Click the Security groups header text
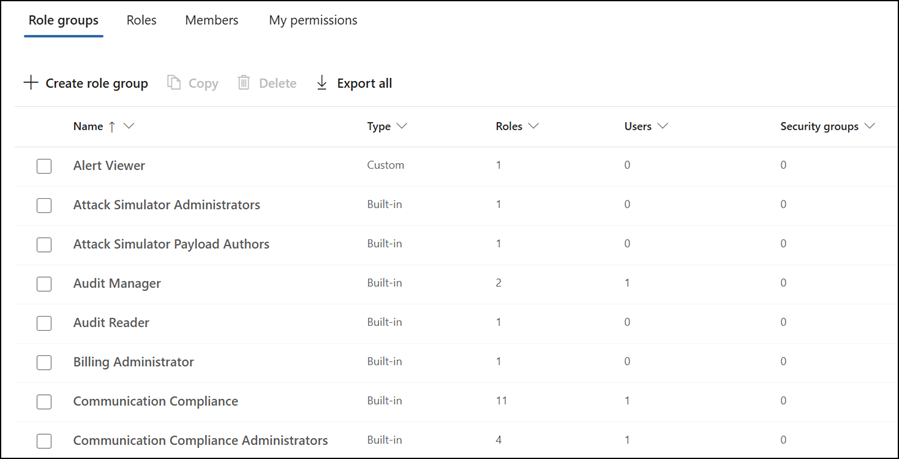This screenshot has height=459, width=900. (819, 126)
